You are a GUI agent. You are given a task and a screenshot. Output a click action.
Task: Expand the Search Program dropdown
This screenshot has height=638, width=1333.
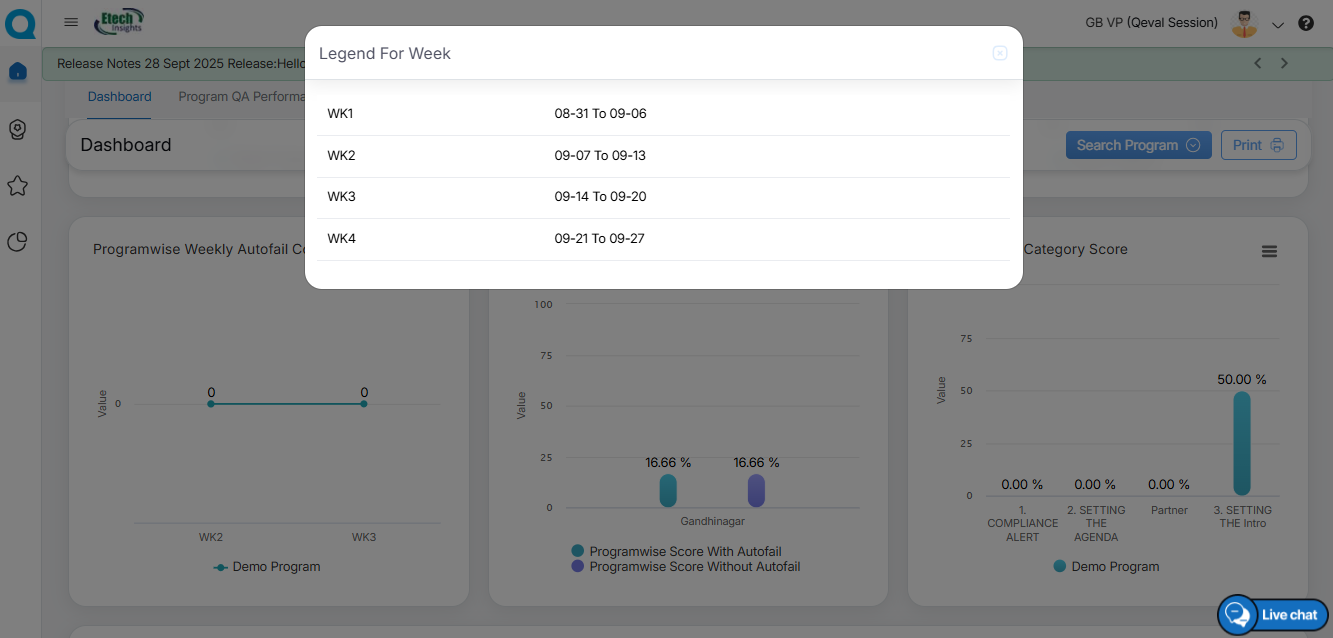click(x=1138, y=145)
